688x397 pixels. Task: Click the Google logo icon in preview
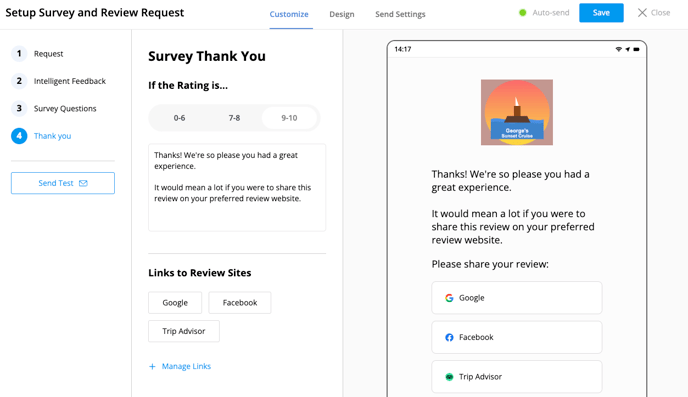(x=449, y=298)
